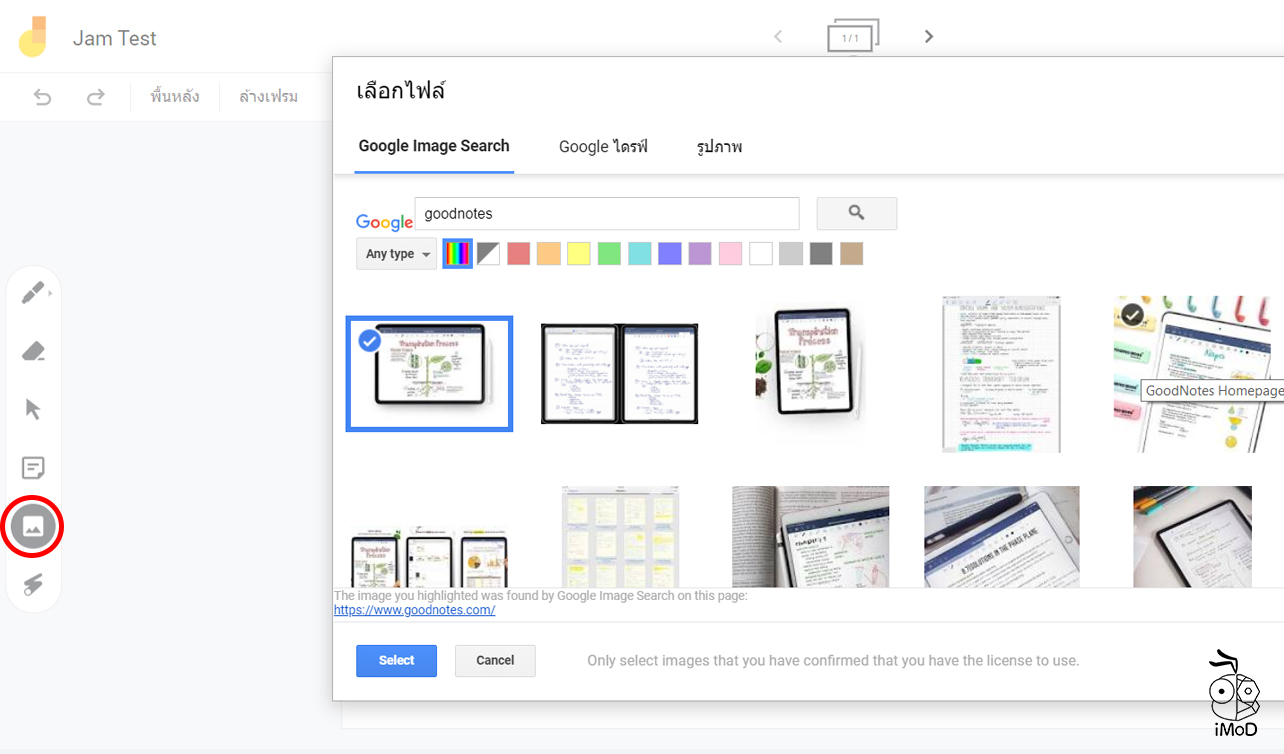
Task: Select the Pen tool in the sidebar
Action: (33, 292)
